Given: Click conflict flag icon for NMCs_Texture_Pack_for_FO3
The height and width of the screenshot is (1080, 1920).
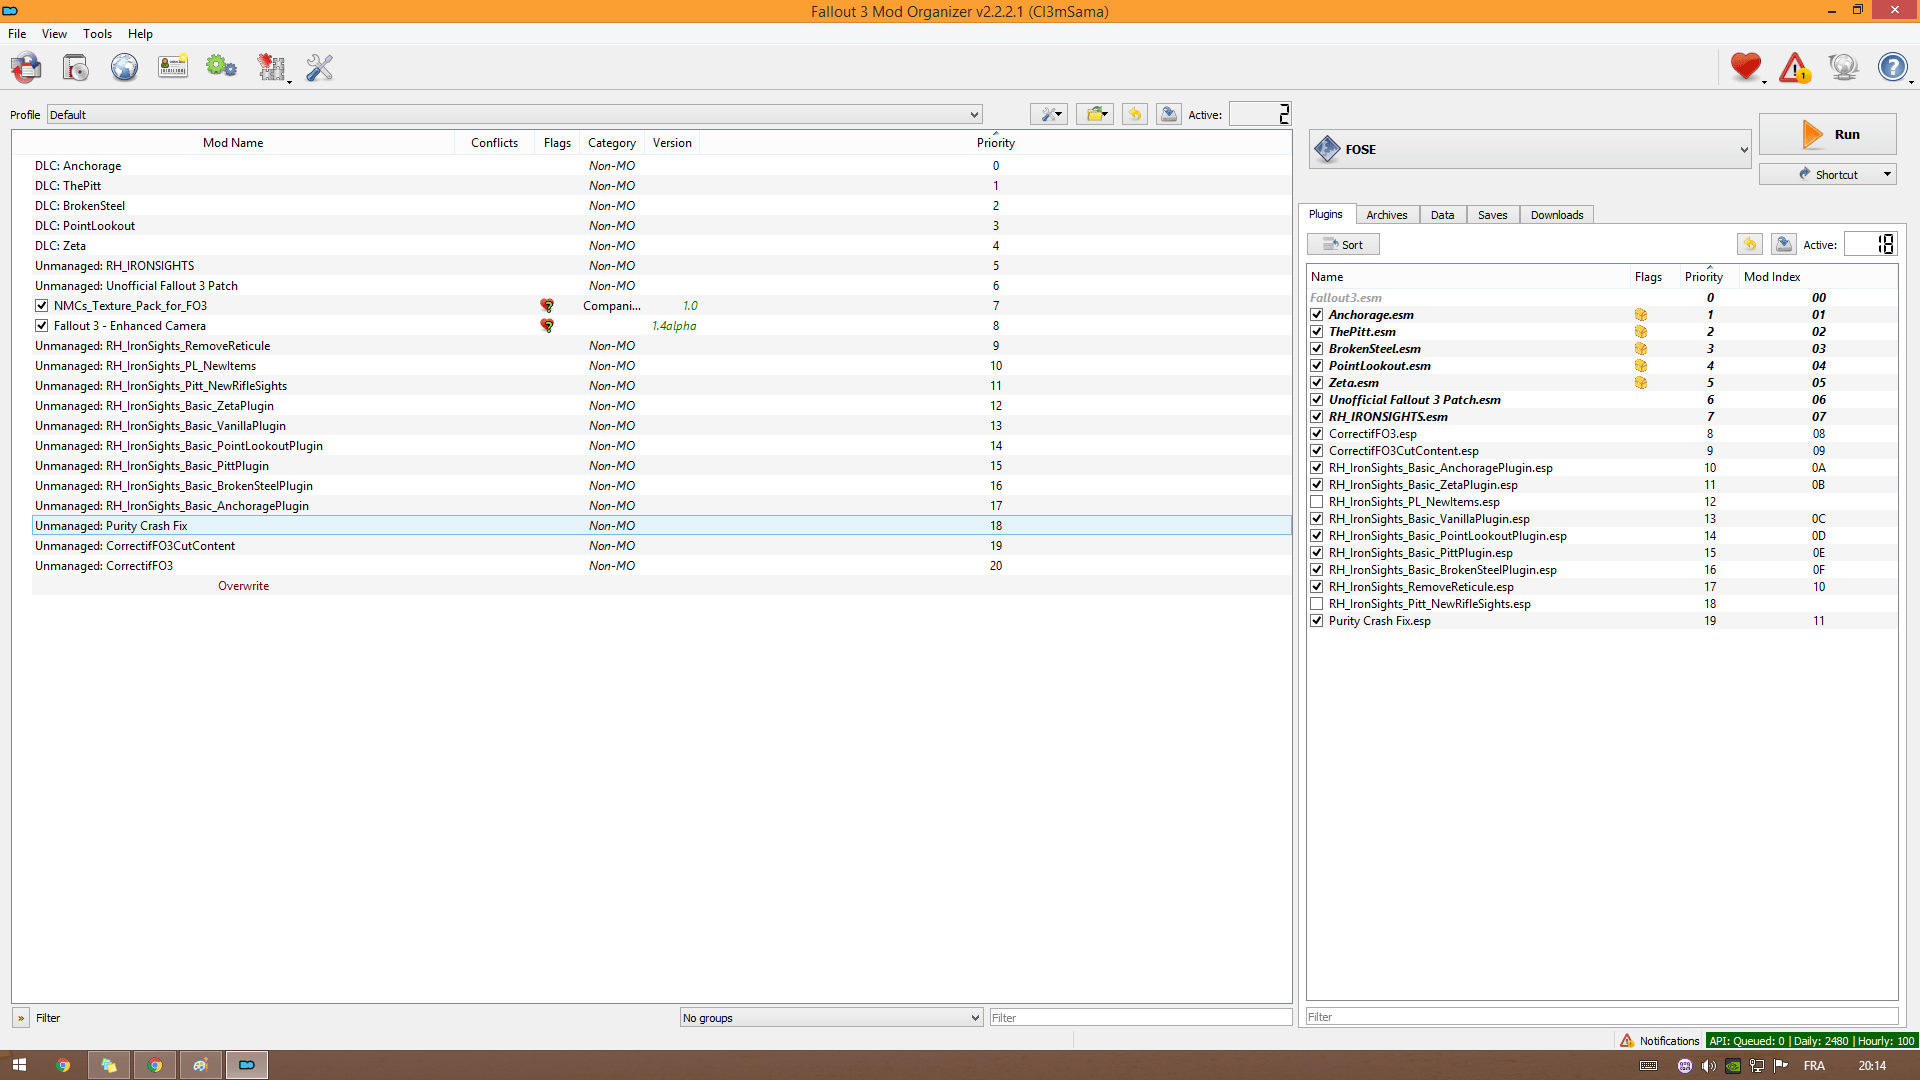Looking at the screenshot, I should click(547, 306).
